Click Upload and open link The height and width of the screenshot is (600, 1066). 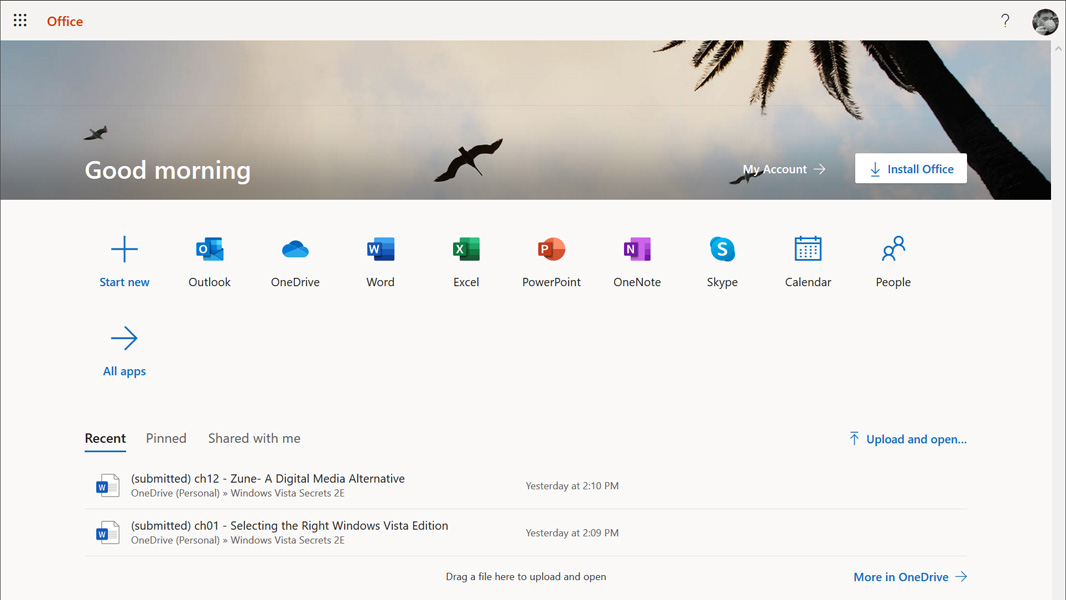(908, 439)
